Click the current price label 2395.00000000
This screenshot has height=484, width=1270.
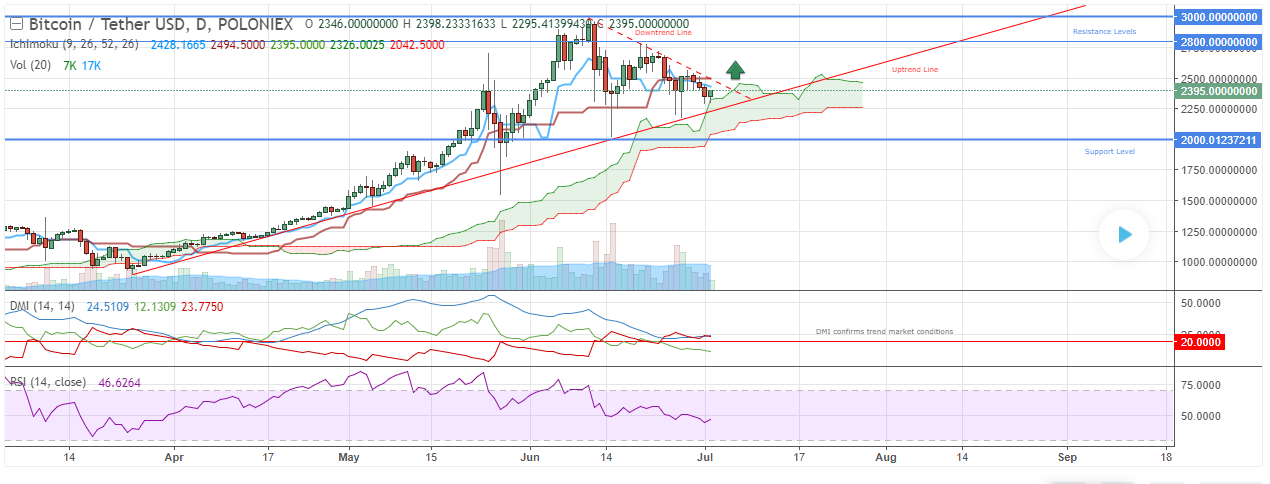tap(1216, 91)
